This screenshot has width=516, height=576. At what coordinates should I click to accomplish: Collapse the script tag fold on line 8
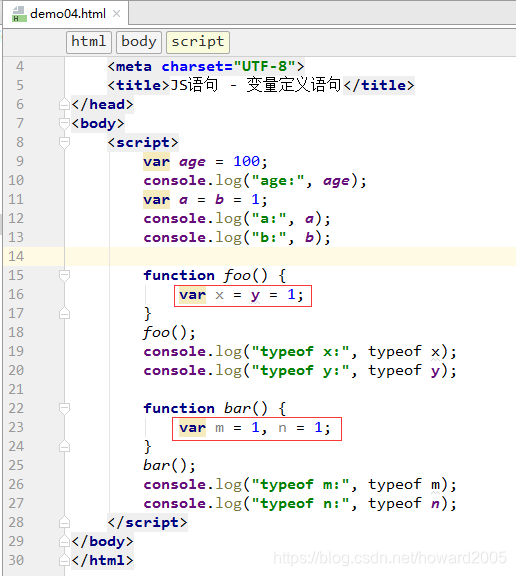(x=64, y=143)
